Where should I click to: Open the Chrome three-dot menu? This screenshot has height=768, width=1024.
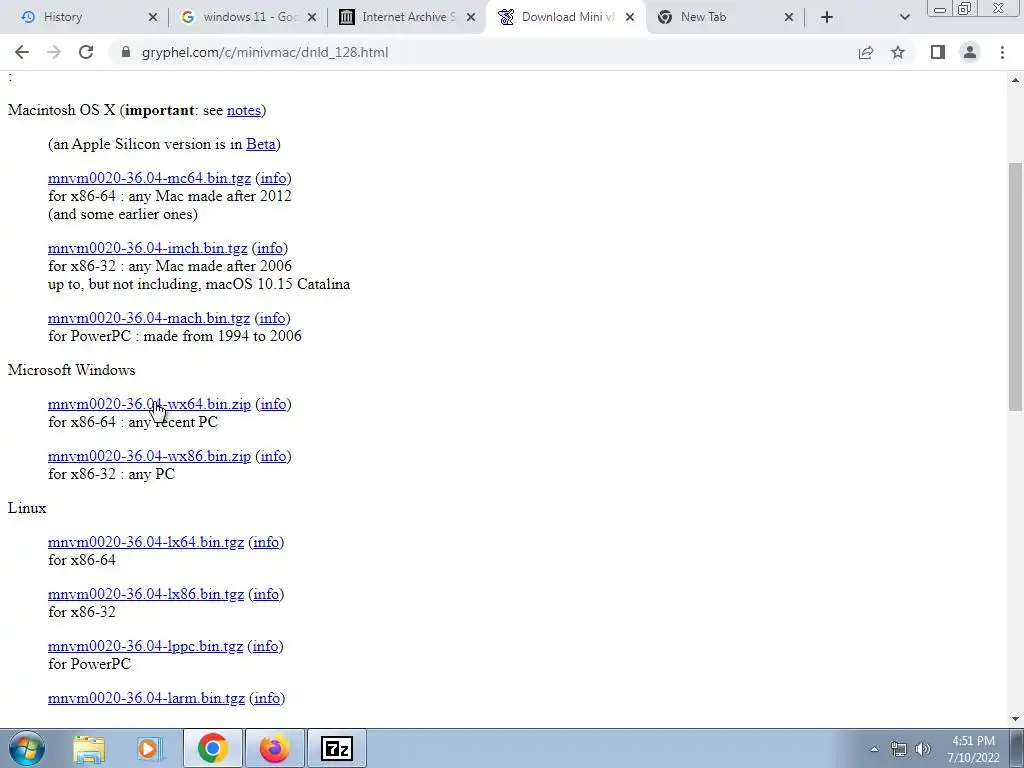(x=1002, y=52)
